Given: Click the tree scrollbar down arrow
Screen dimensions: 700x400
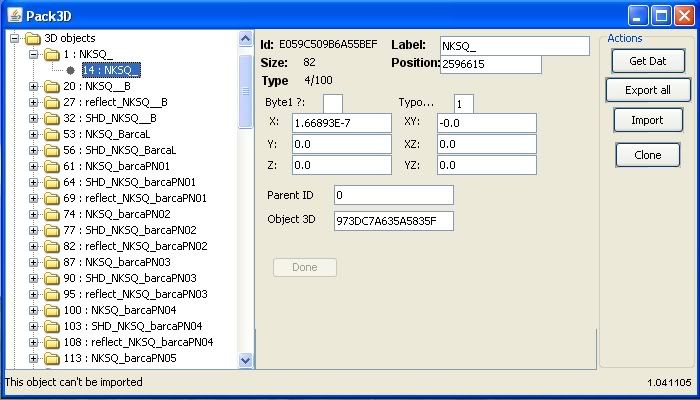Looking at the screenshot, I should pos(246,360).
